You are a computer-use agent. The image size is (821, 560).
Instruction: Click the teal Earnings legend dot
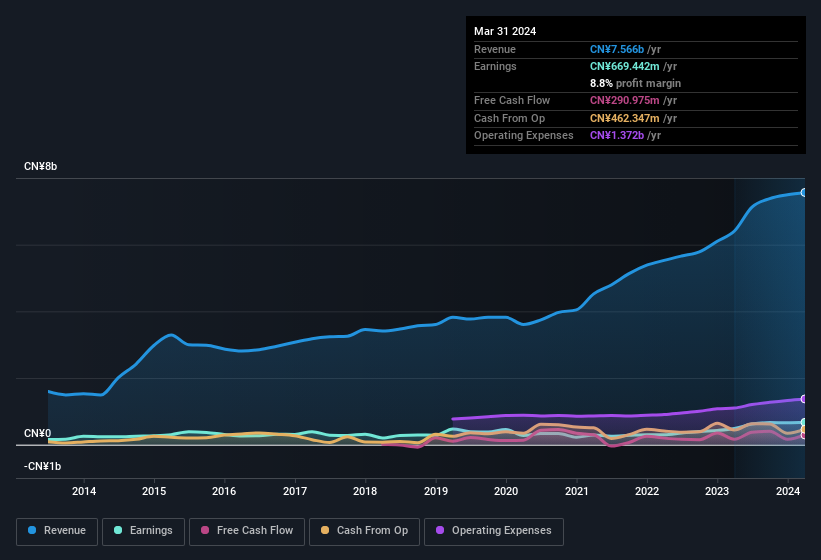tap(119, 531)
